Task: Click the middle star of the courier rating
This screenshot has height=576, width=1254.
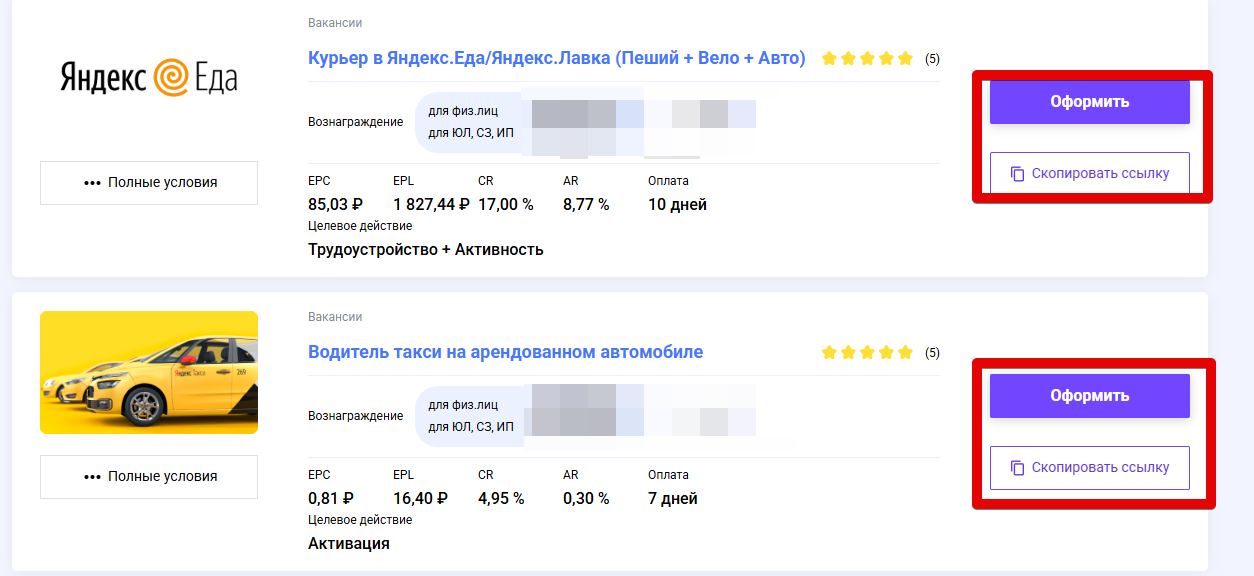Action: (x=867, y=59)
